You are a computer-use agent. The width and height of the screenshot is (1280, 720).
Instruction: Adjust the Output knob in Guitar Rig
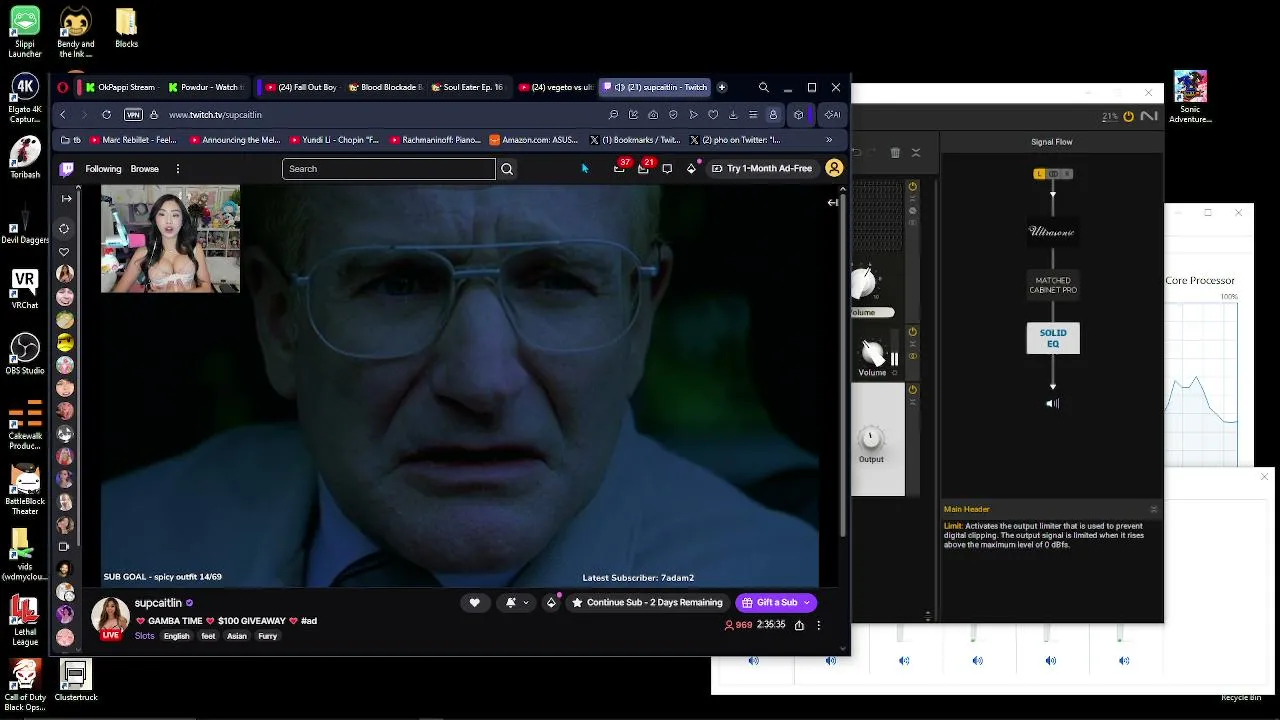(871, 439)
